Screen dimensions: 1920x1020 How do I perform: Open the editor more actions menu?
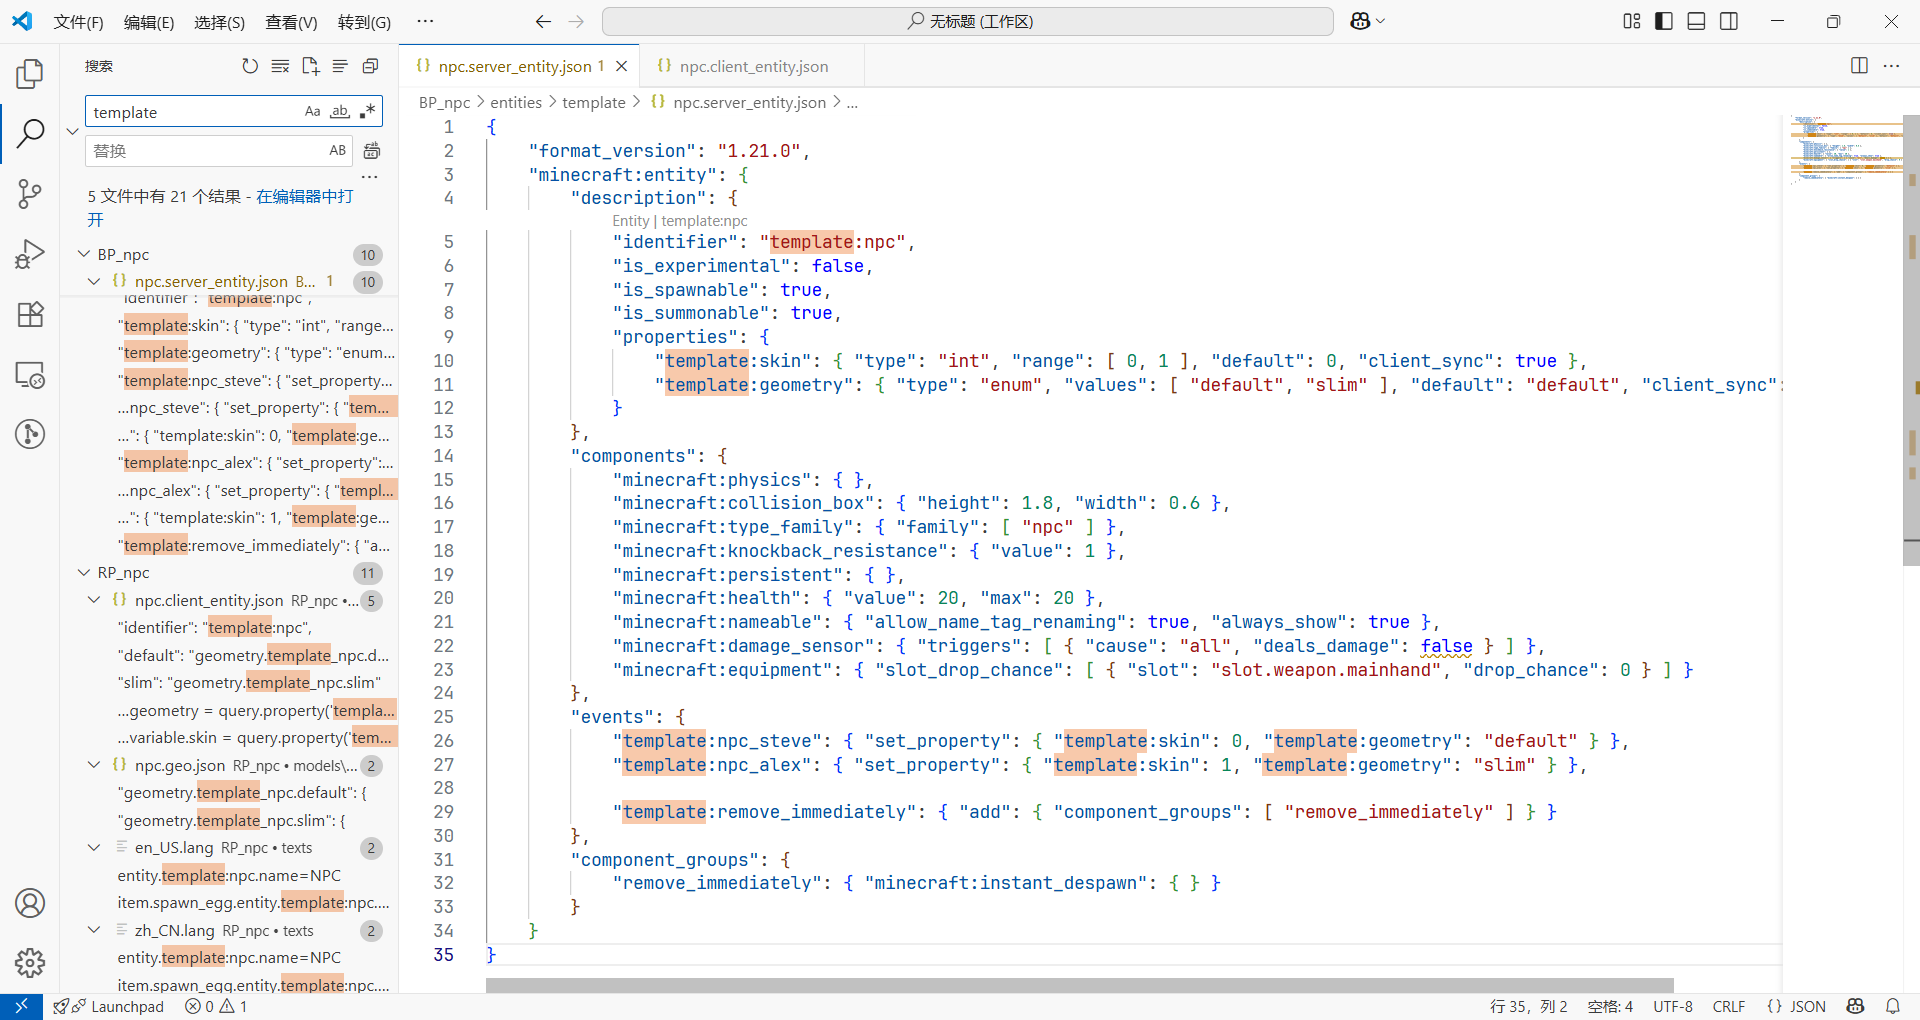tap(1891, 66)
